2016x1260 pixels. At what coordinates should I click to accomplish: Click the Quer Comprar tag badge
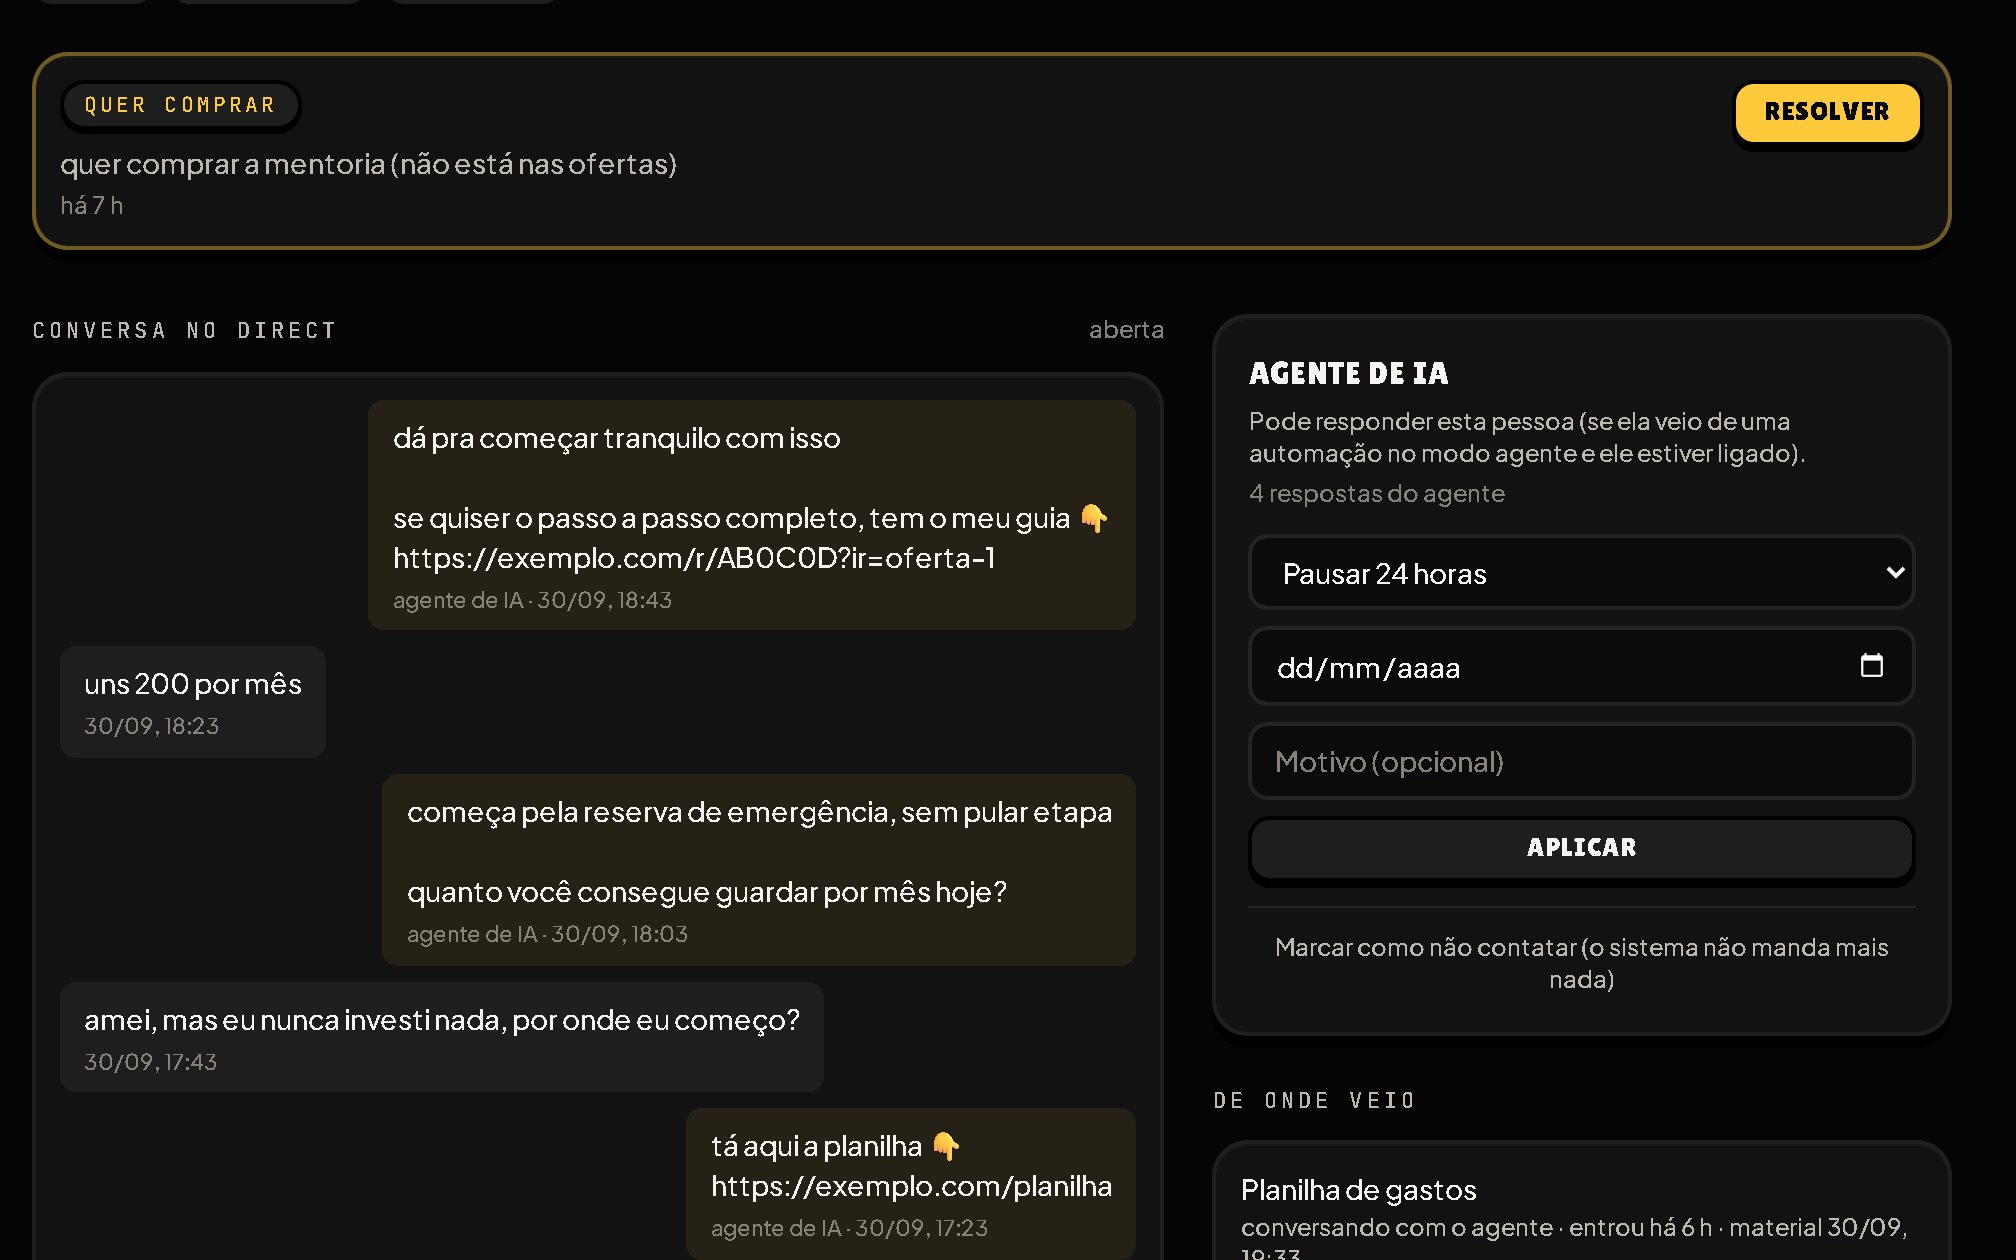pos(180,105)
